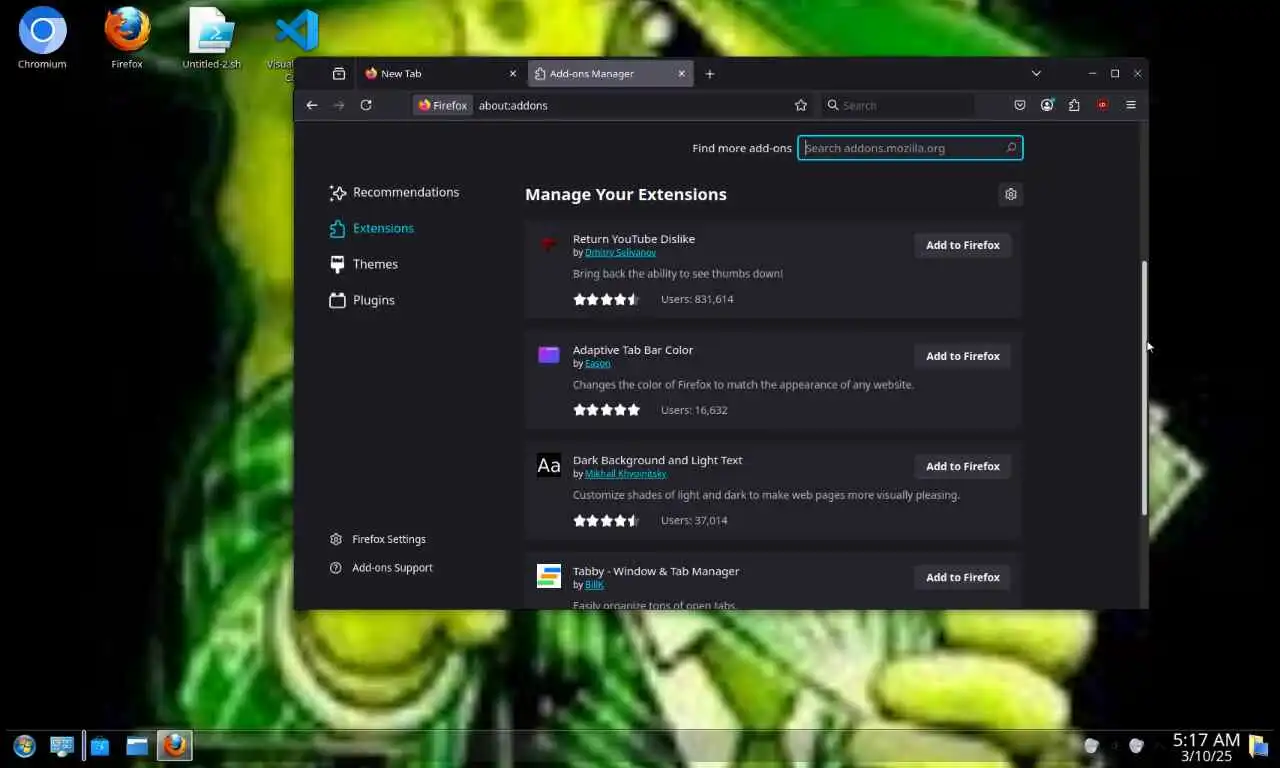Select Extensions in the sidebar
Viewport: 1280px width, 768px height.
[371, 228]
